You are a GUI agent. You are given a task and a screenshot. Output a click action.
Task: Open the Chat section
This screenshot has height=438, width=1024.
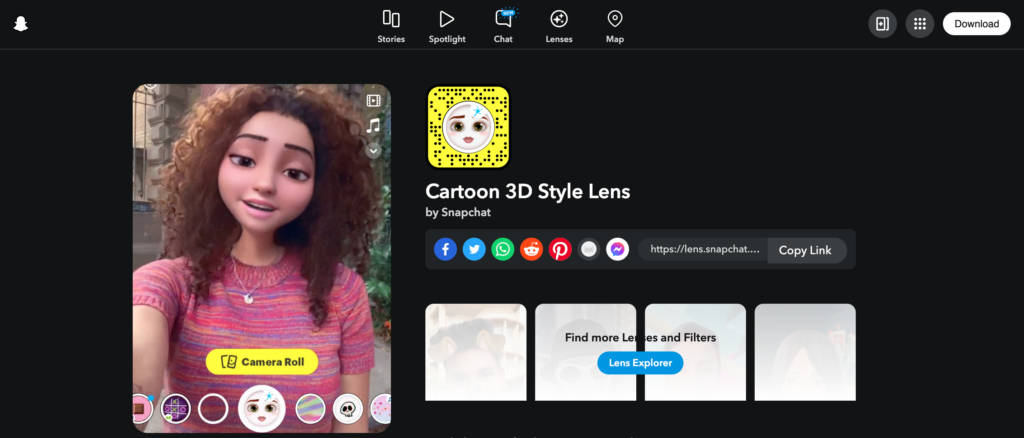click(503, 26)
